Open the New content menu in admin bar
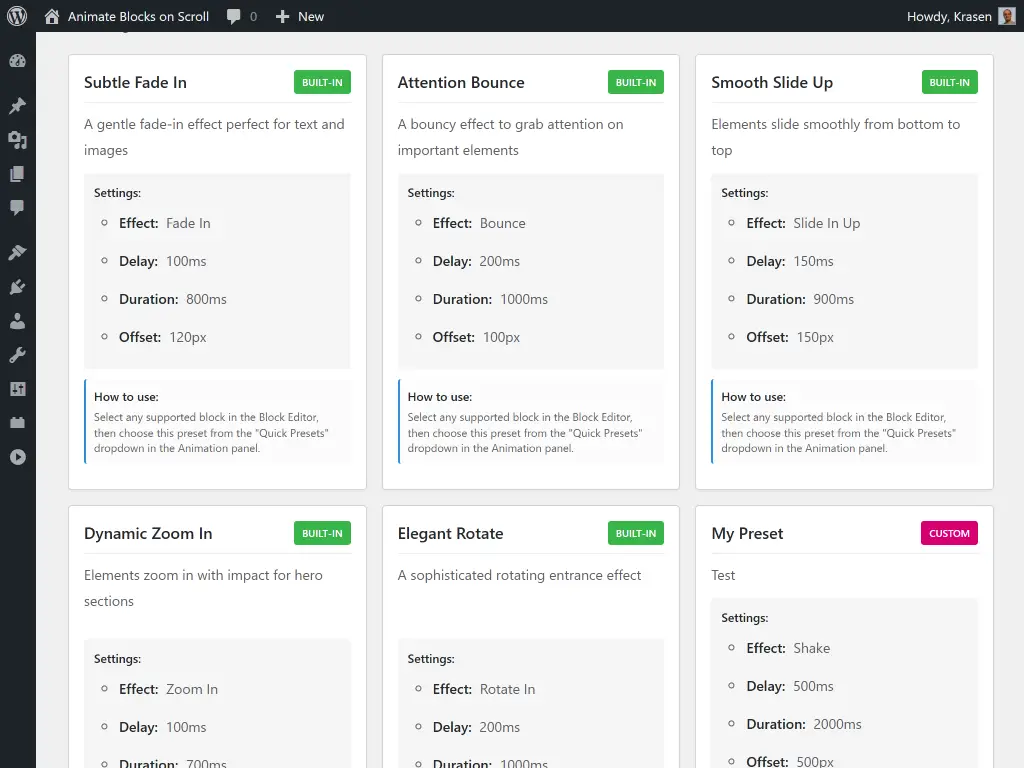 coord(299,16)
